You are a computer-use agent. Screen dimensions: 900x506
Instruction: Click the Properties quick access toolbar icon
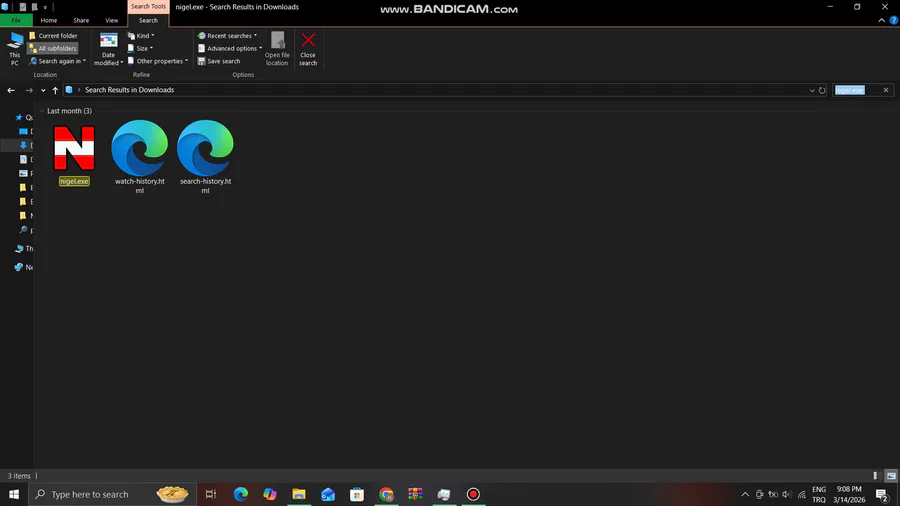click(23, 7)
